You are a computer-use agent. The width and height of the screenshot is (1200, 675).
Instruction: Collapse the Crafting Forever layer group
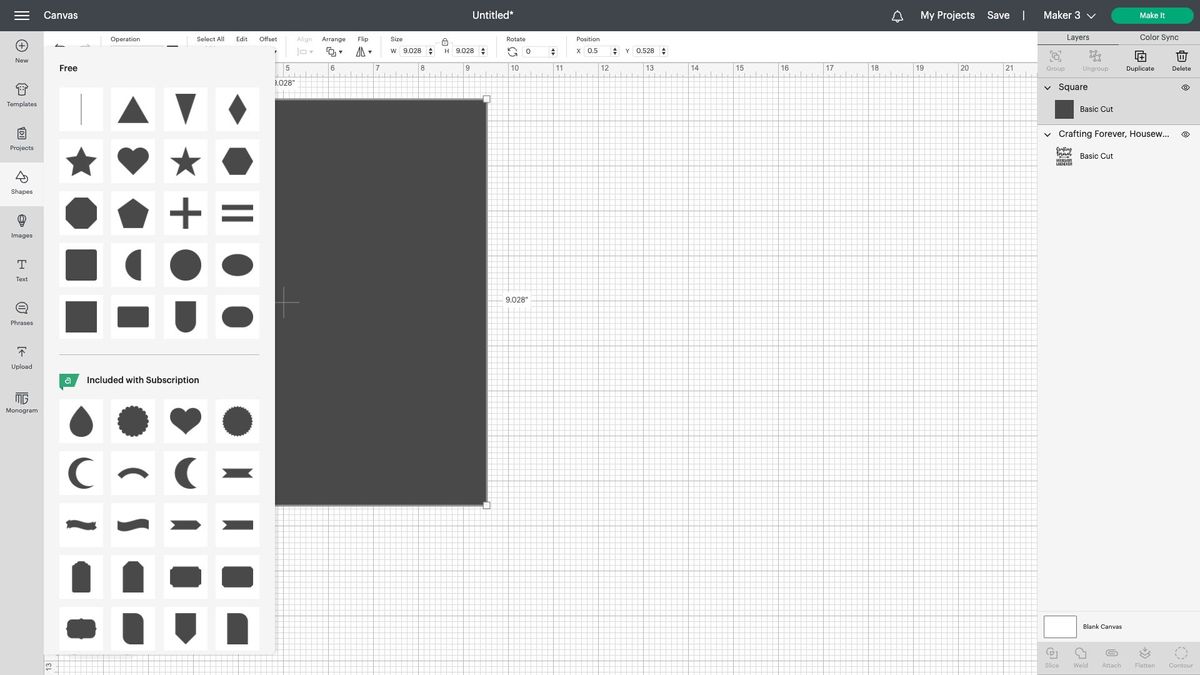[x=1048, y=134]
